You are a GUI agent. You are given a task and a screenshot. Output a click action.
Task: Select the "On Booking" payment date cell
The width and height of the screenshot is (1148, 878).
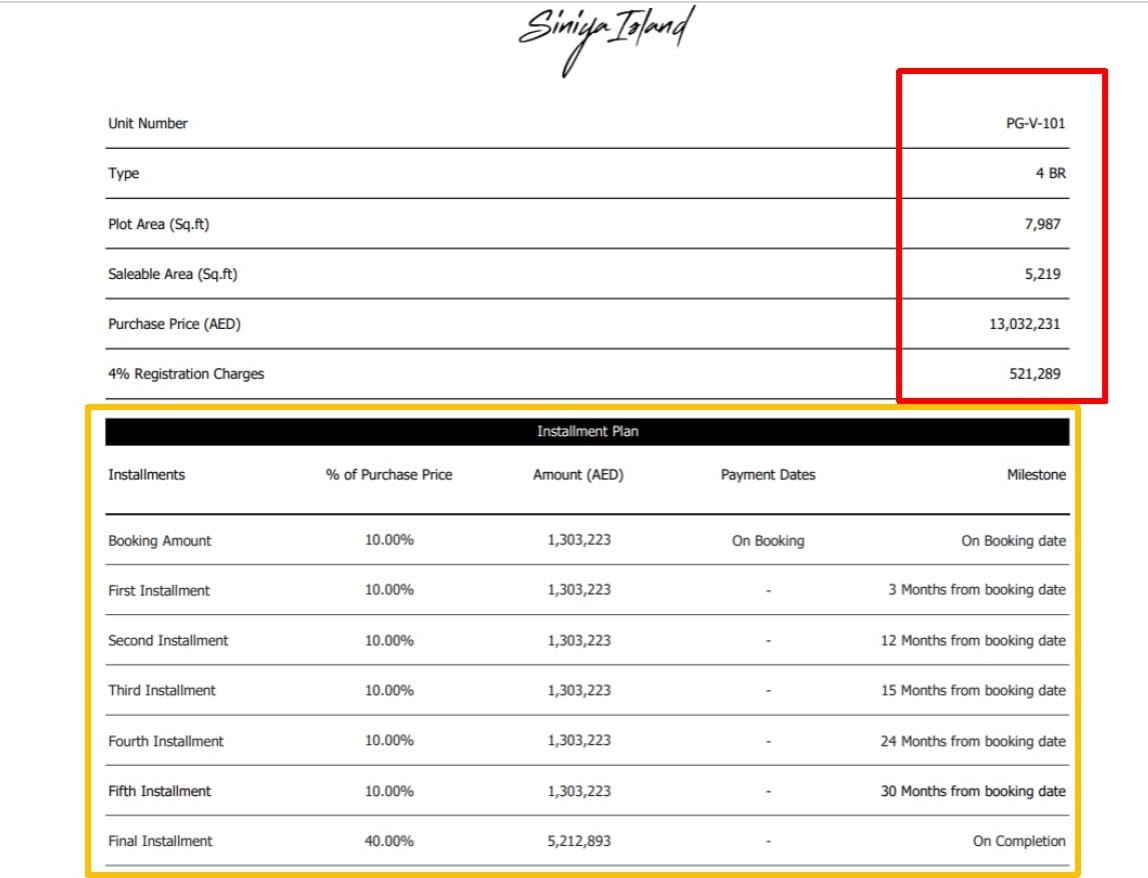pyautogui.click(x=768, y=541)
